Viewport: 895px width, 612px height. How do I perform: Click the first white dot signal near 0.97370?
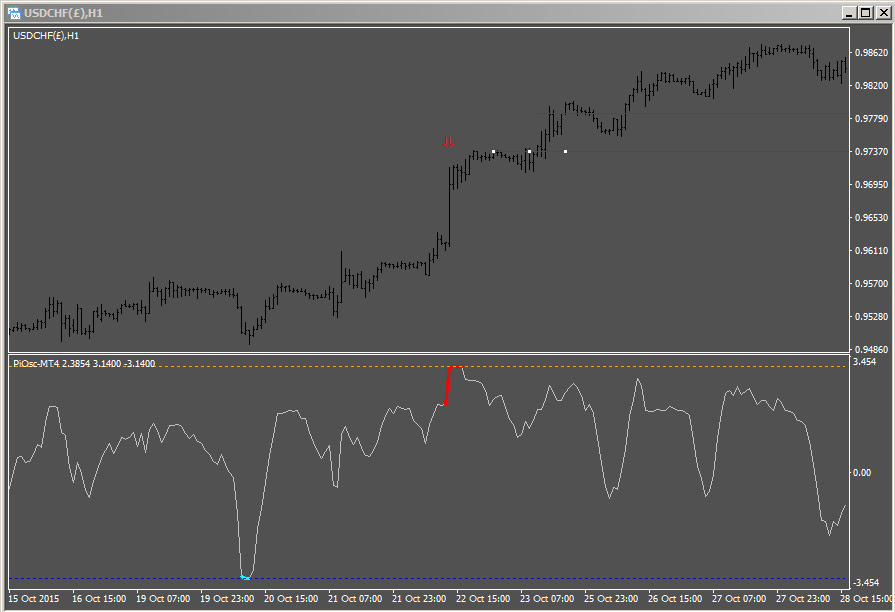pos(495,151)
